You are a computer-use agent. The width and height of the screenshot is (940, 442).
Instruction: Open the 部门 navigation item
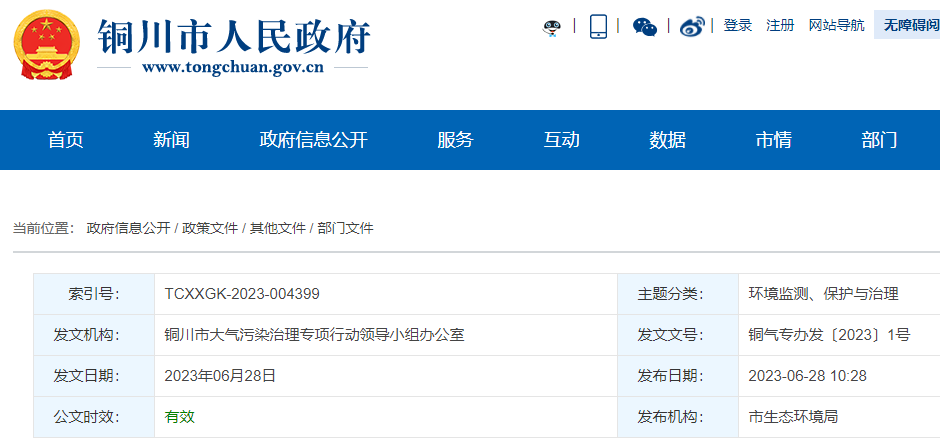[x=879, y=140]
